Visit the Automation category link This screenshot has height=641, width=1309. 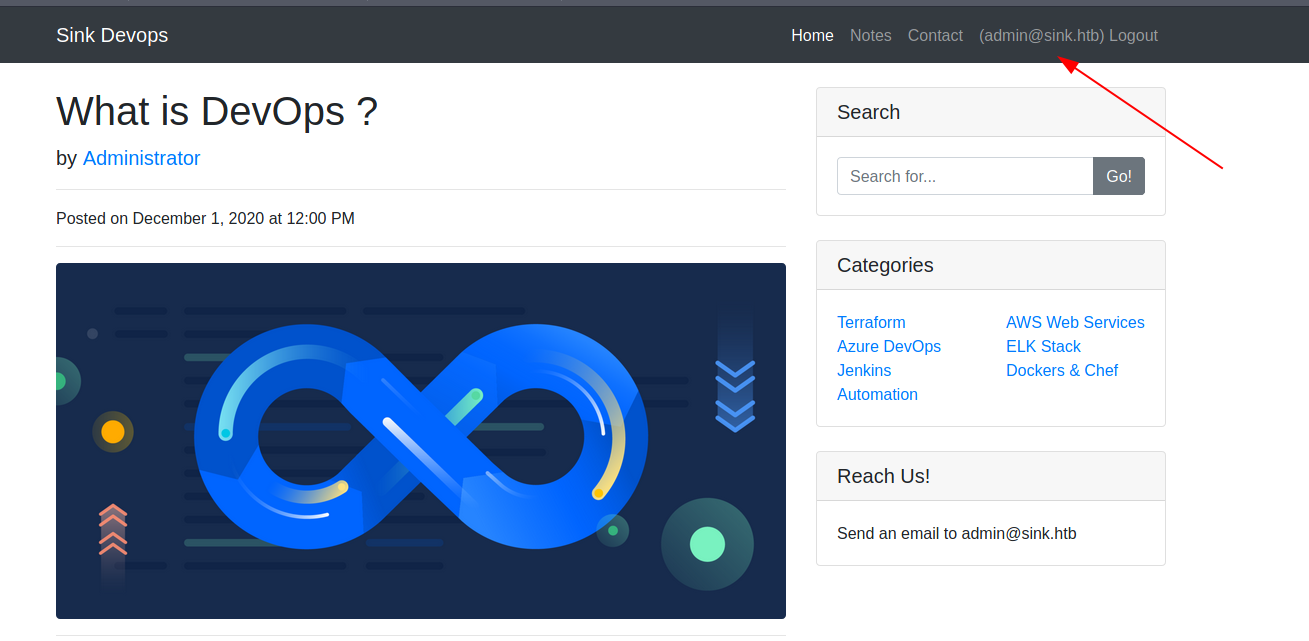click(877, 394)
